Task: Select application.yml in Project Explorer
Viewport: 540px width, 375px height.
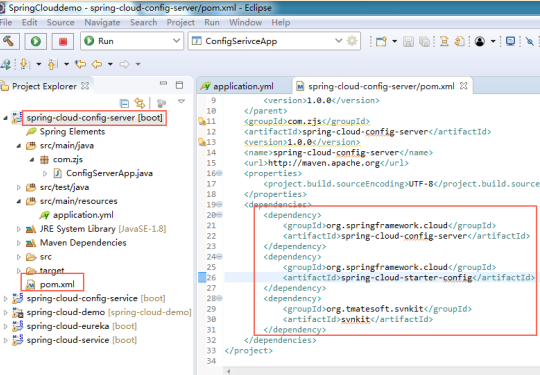Action: pyautogui.click(x=83, y=215)
